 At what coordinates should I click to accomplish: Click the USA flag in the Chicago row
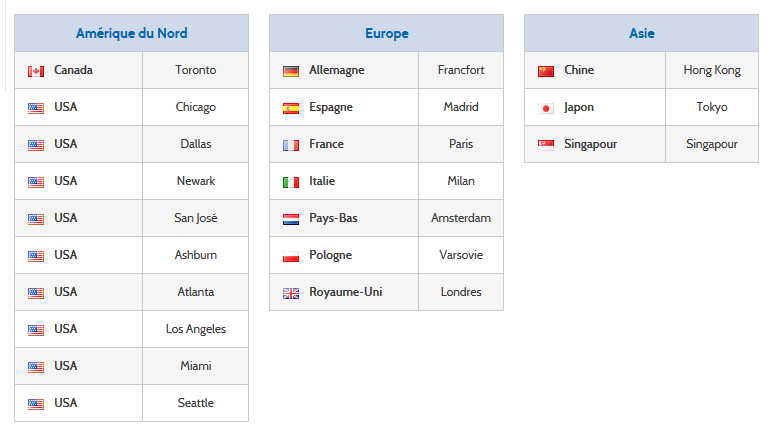tap(36, 108)
